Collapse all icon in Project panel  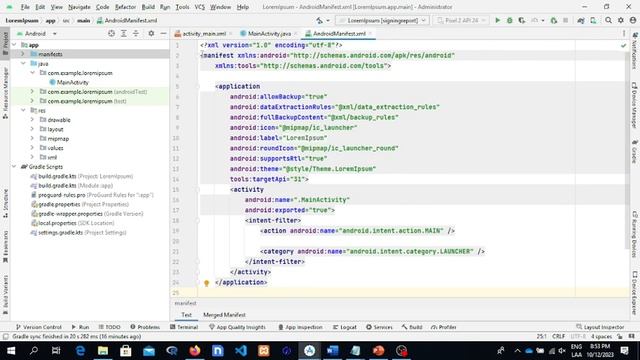[136, 33]
